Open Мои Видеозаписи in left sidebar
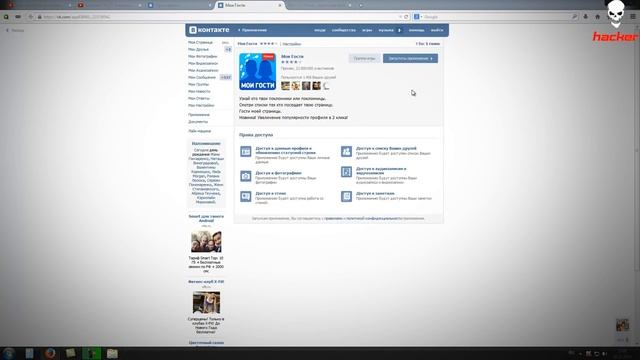The height and width of the screenshot is (360, 640). click(x=203, y=63)
